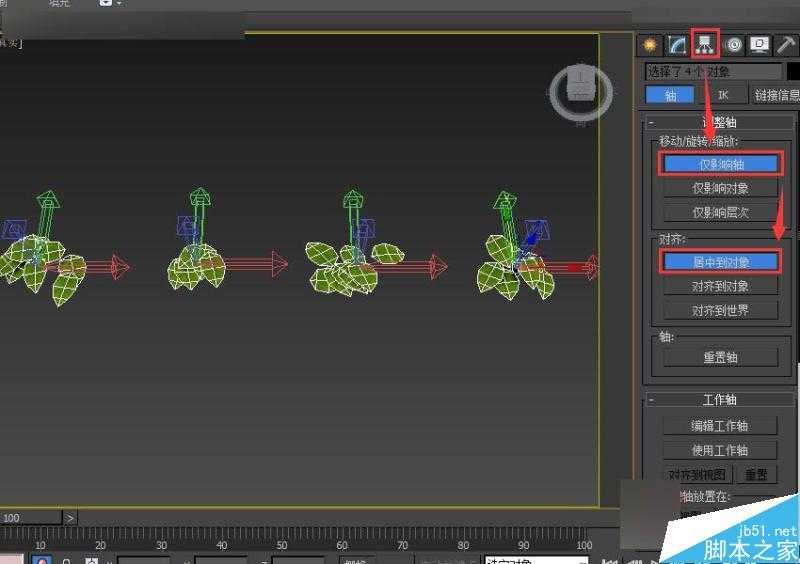This screenshot has height=564, width=800.
Task: Collapse the 调整轴 rollout
Action: pos(719,123)
